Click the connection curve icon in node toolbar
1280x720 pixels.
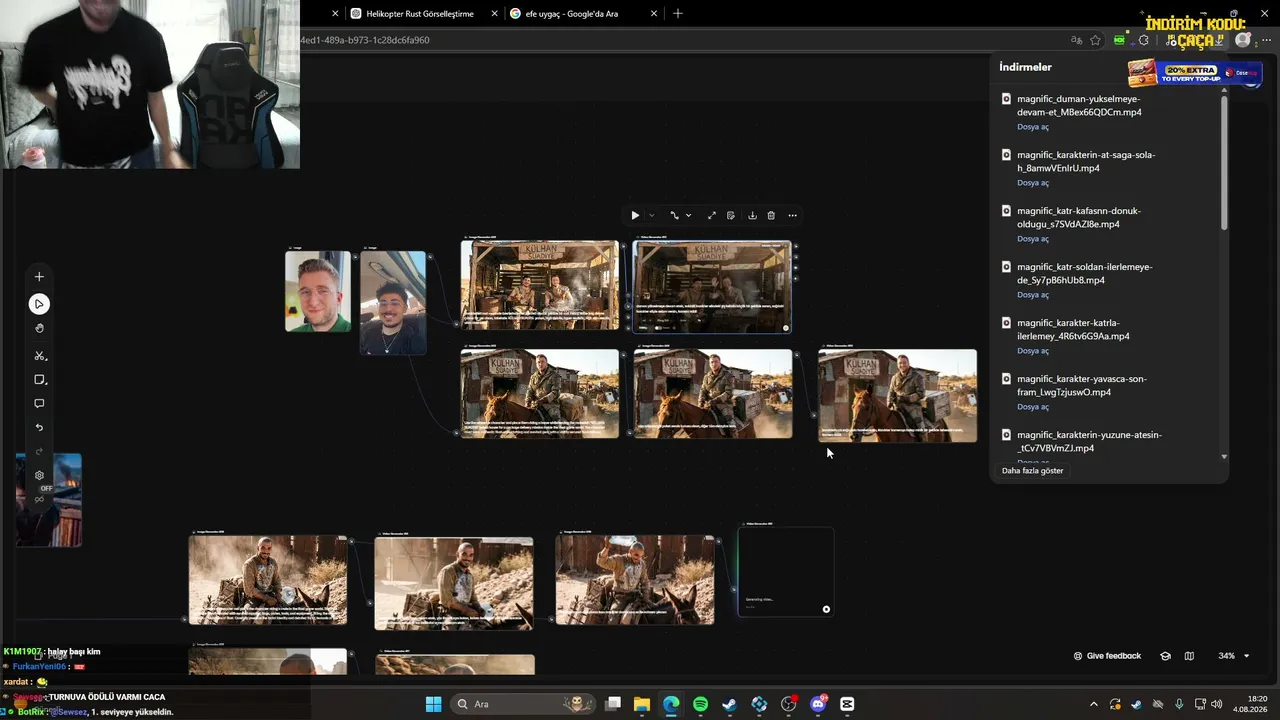674,216
